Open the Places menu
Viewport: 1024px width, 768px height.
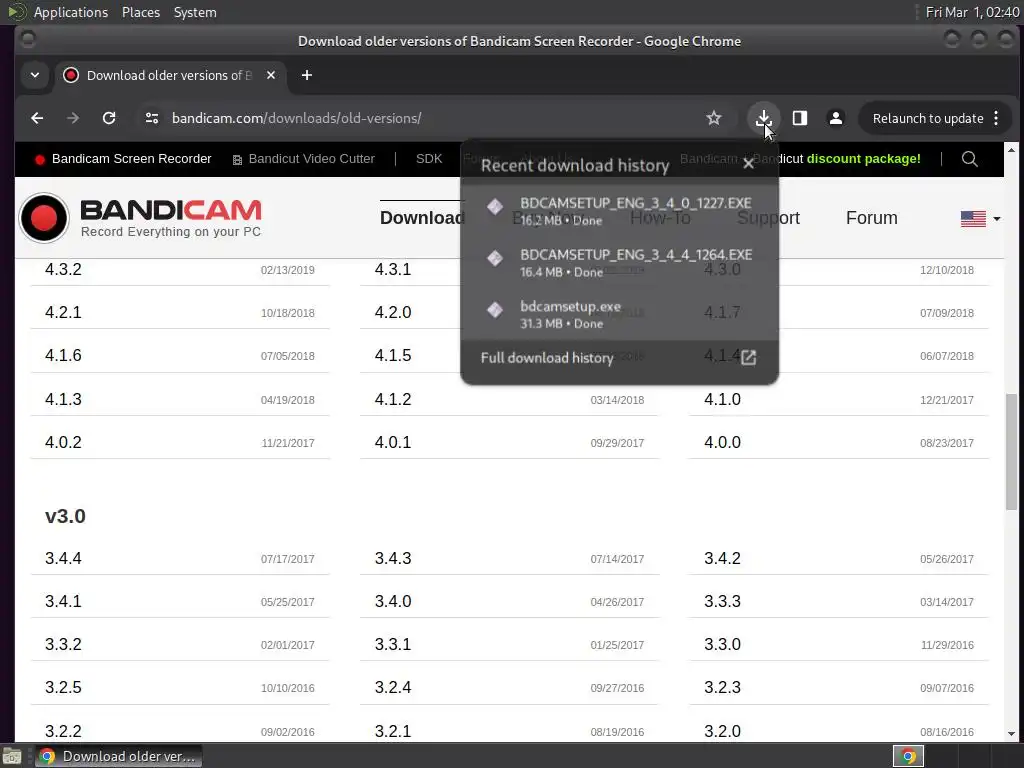tap(140, 12)
